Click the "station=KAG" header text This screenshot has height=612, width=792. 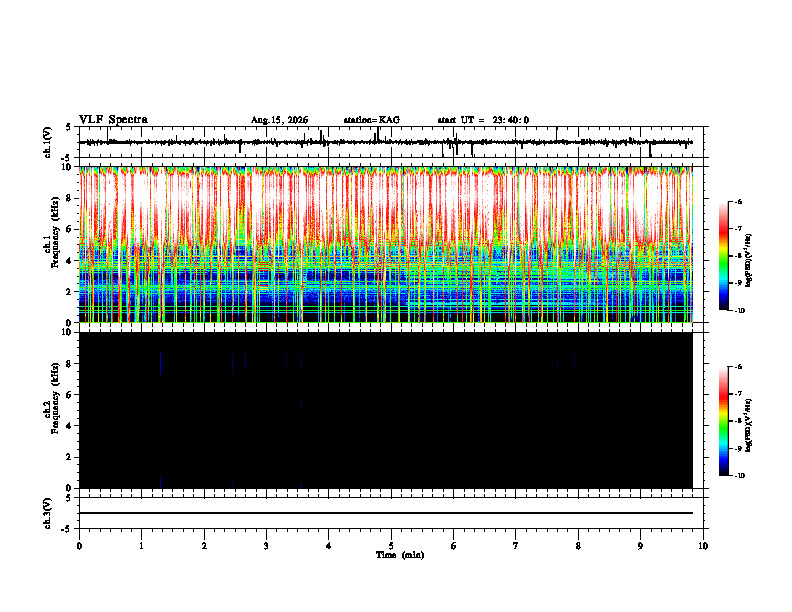tap(372, 120)
